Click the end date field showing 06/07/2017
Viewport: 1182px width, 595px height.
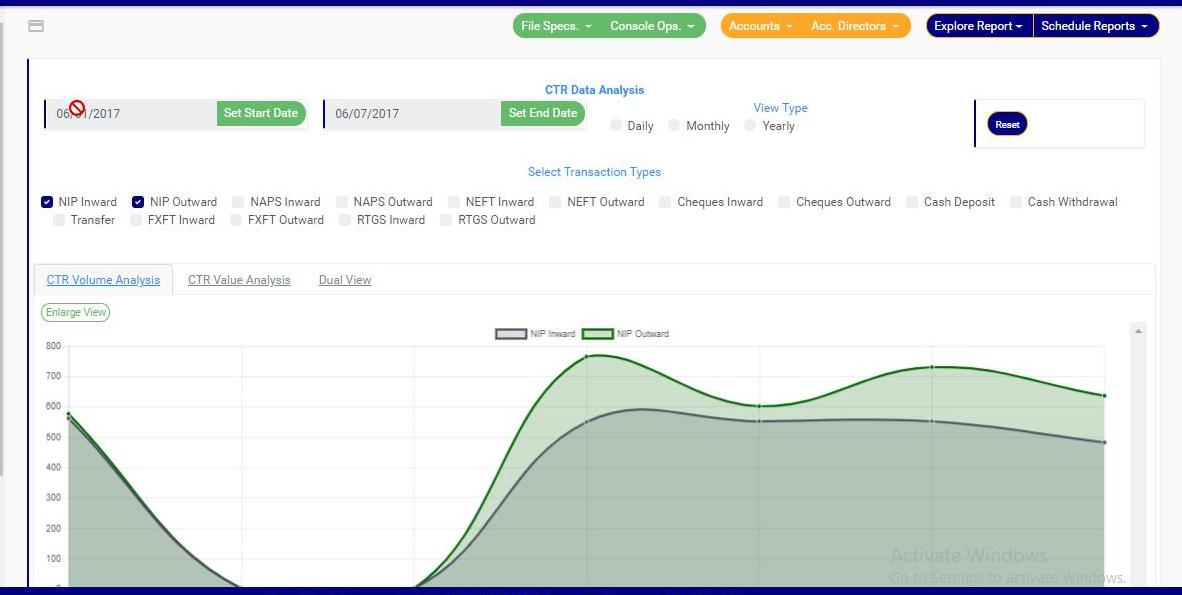[x=412, y=114]
